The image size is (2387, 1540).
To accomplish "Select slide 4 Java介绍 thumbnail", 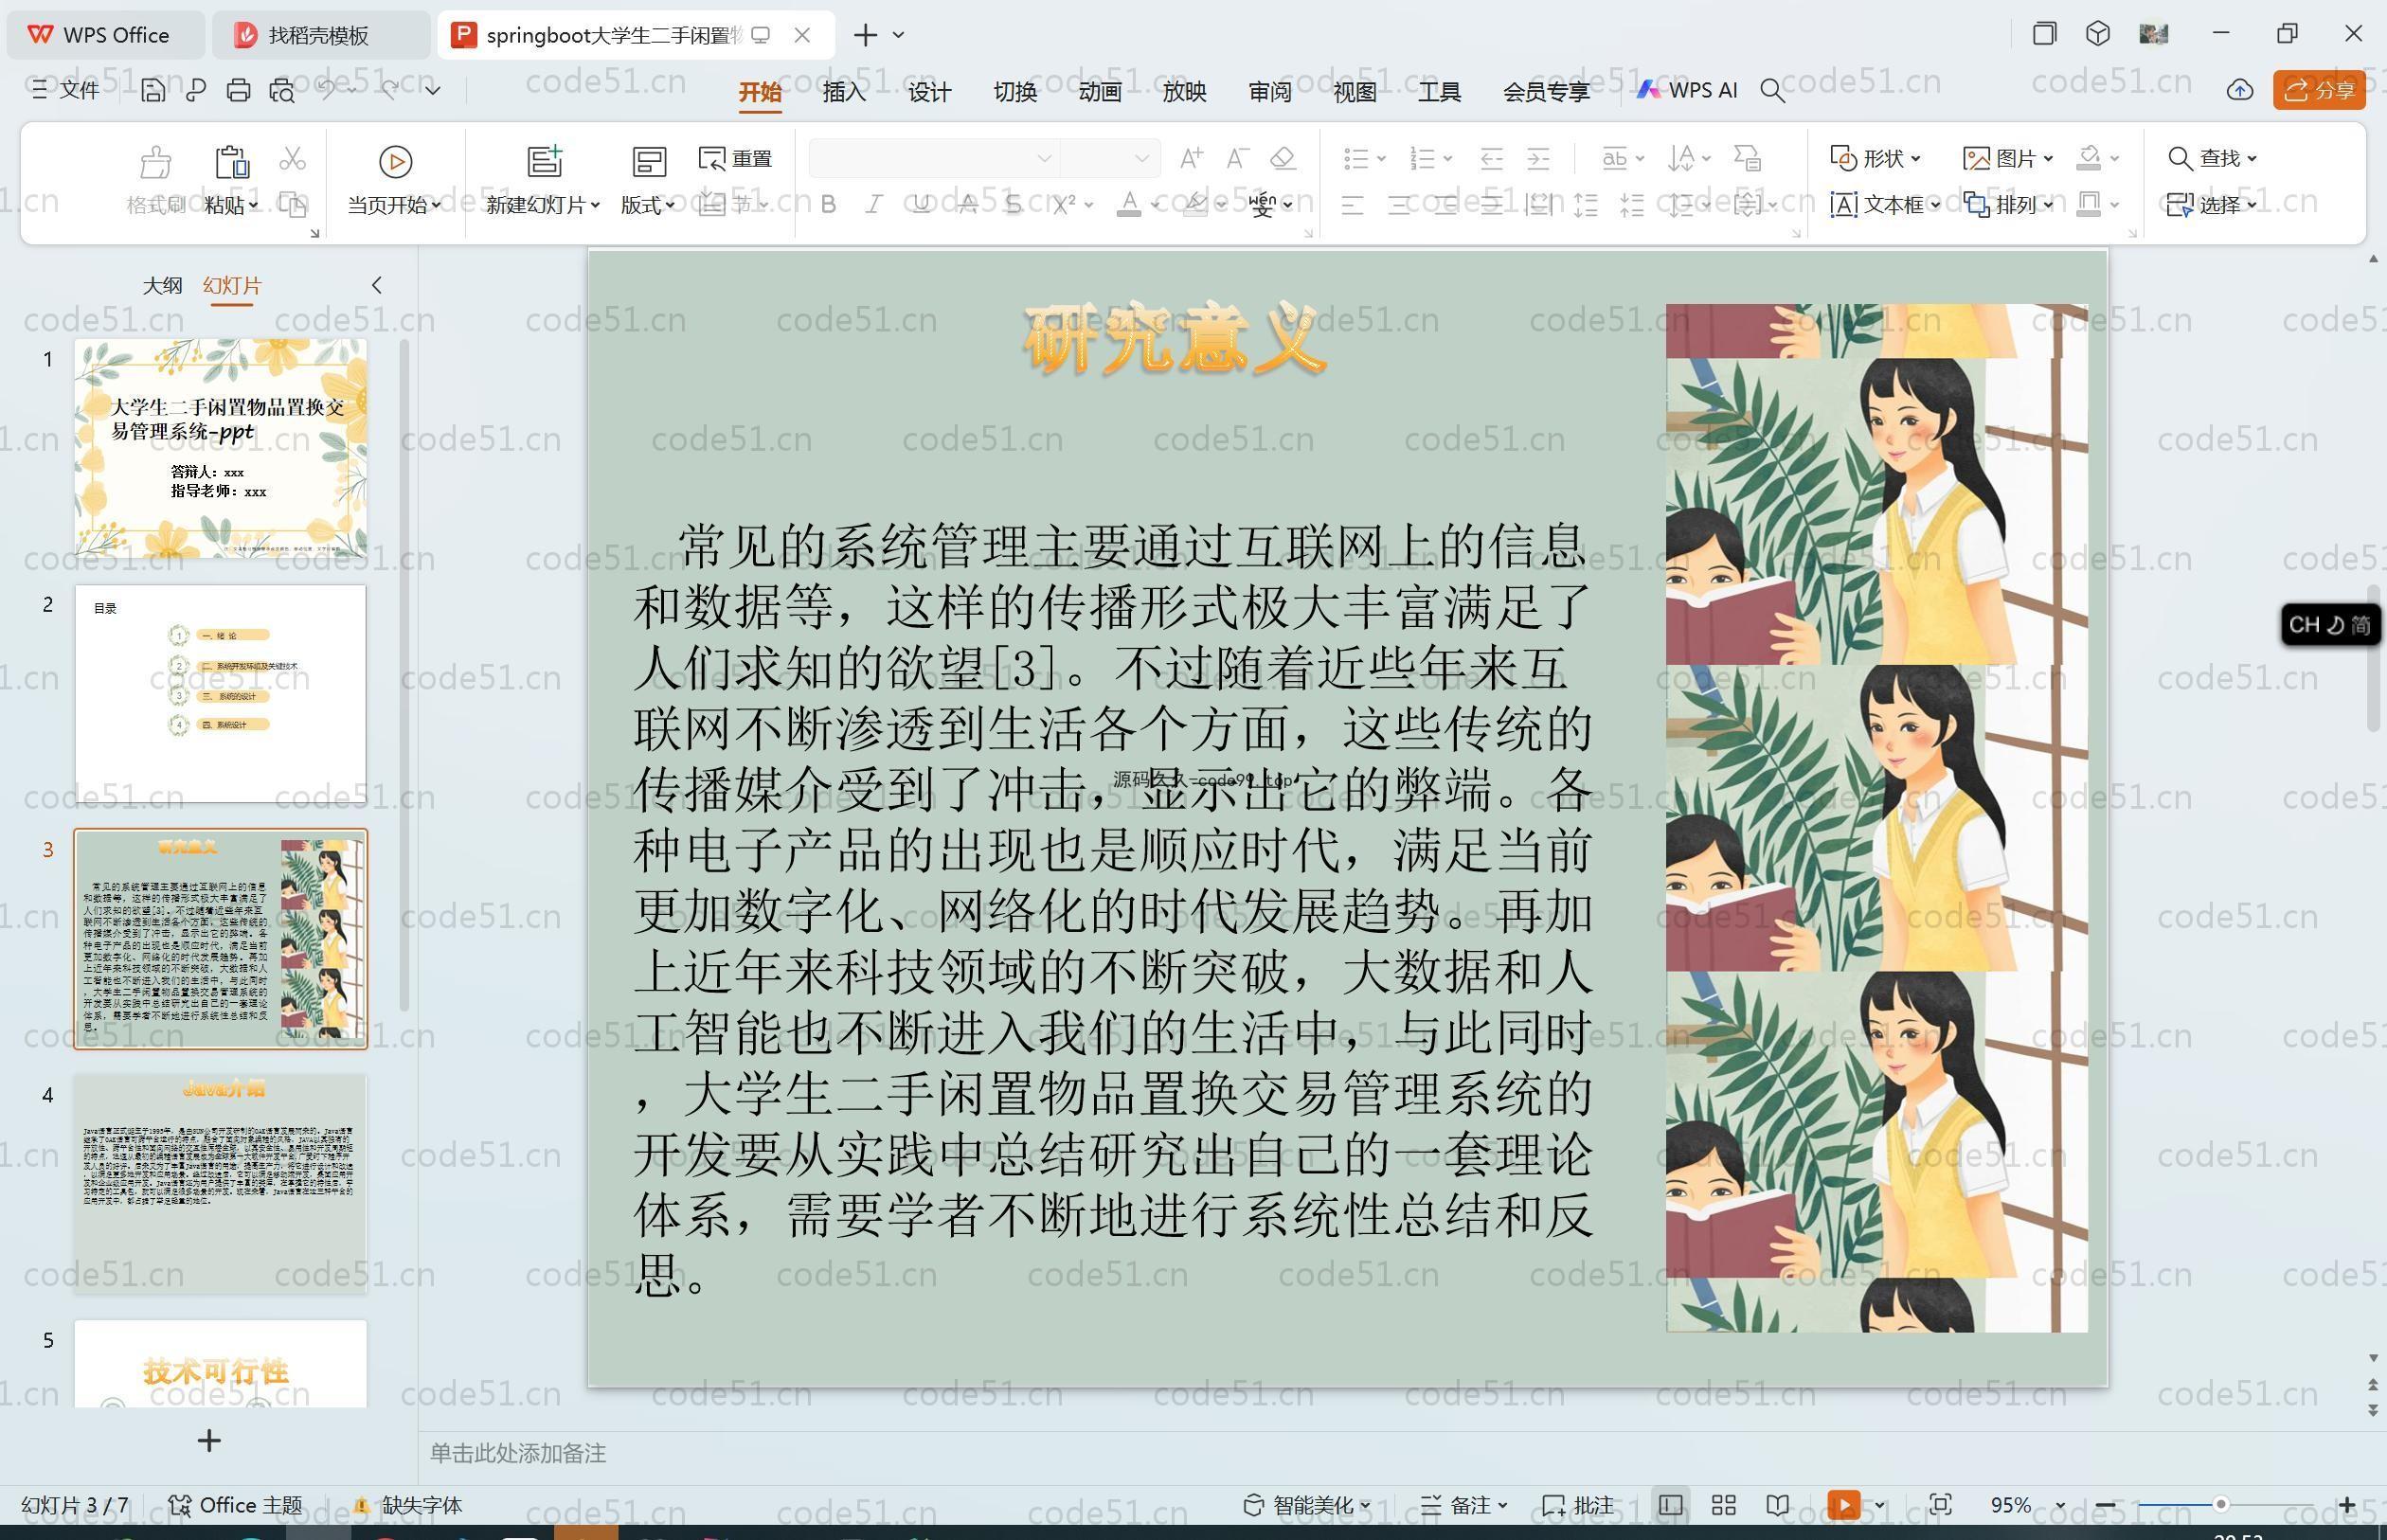I will [221, 1184].
